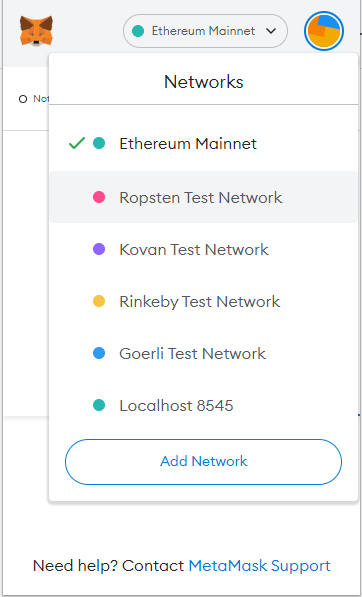Viewport: 362px width, 597px height.
Task: Click the purple Kovan network dot
Action: pos(99,250)
